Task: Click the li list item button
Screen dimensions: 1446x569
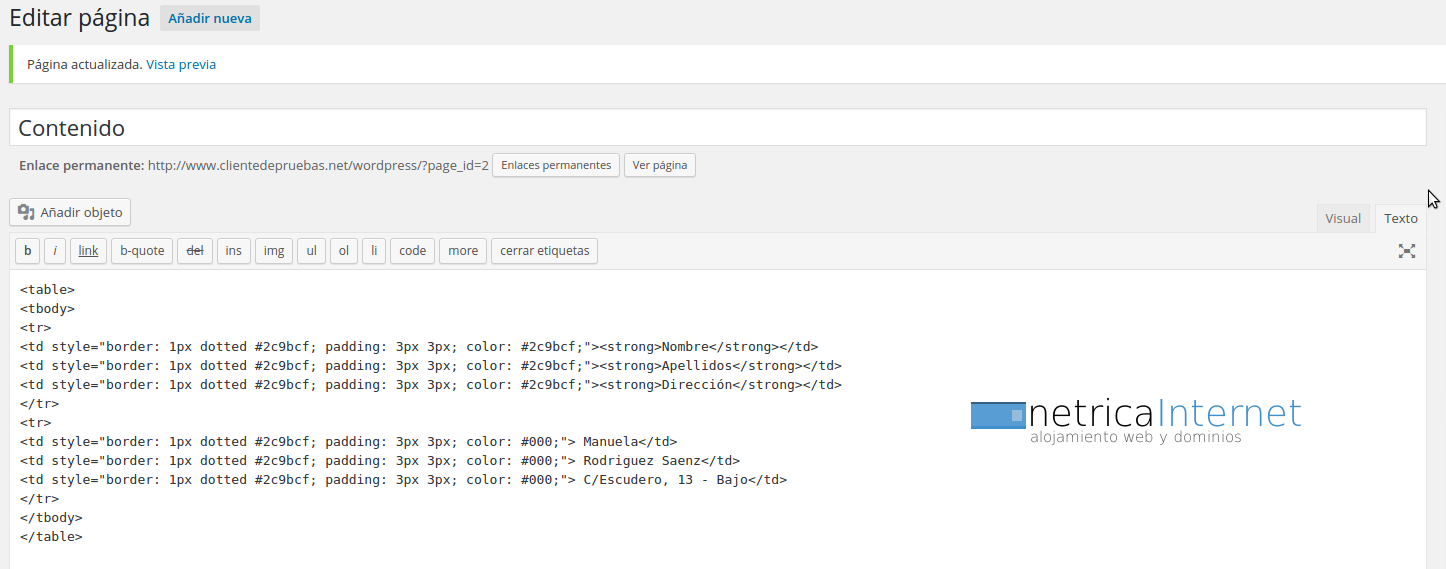Action: (373, 251)
